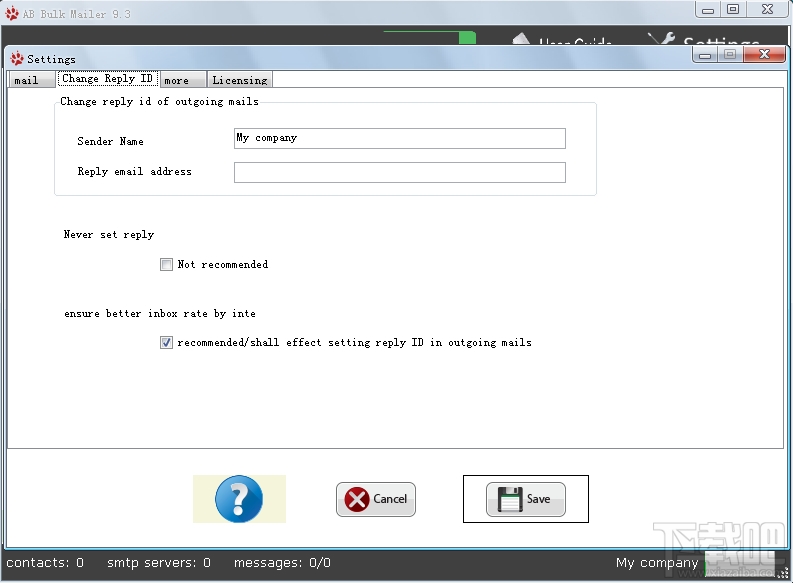
Task: Open Settings wrench in main window
Action: click(704, 39)
